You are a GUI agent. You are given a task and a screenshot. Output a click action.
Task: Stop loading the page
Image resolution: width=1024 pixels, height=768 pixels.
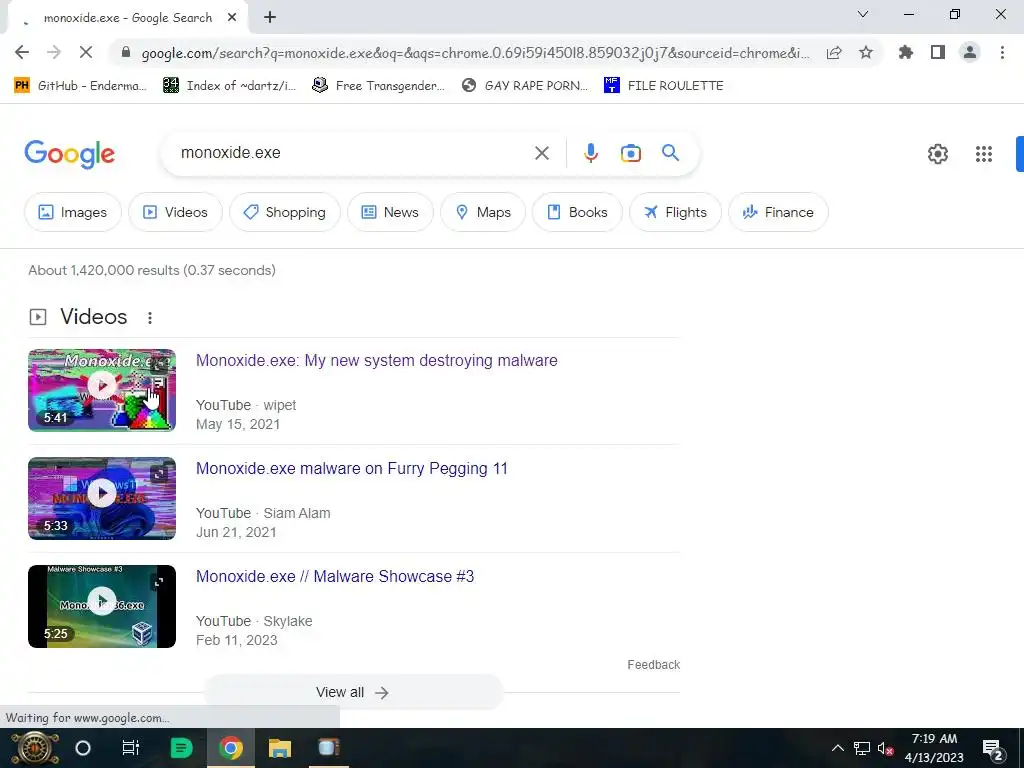click(86, 52)
